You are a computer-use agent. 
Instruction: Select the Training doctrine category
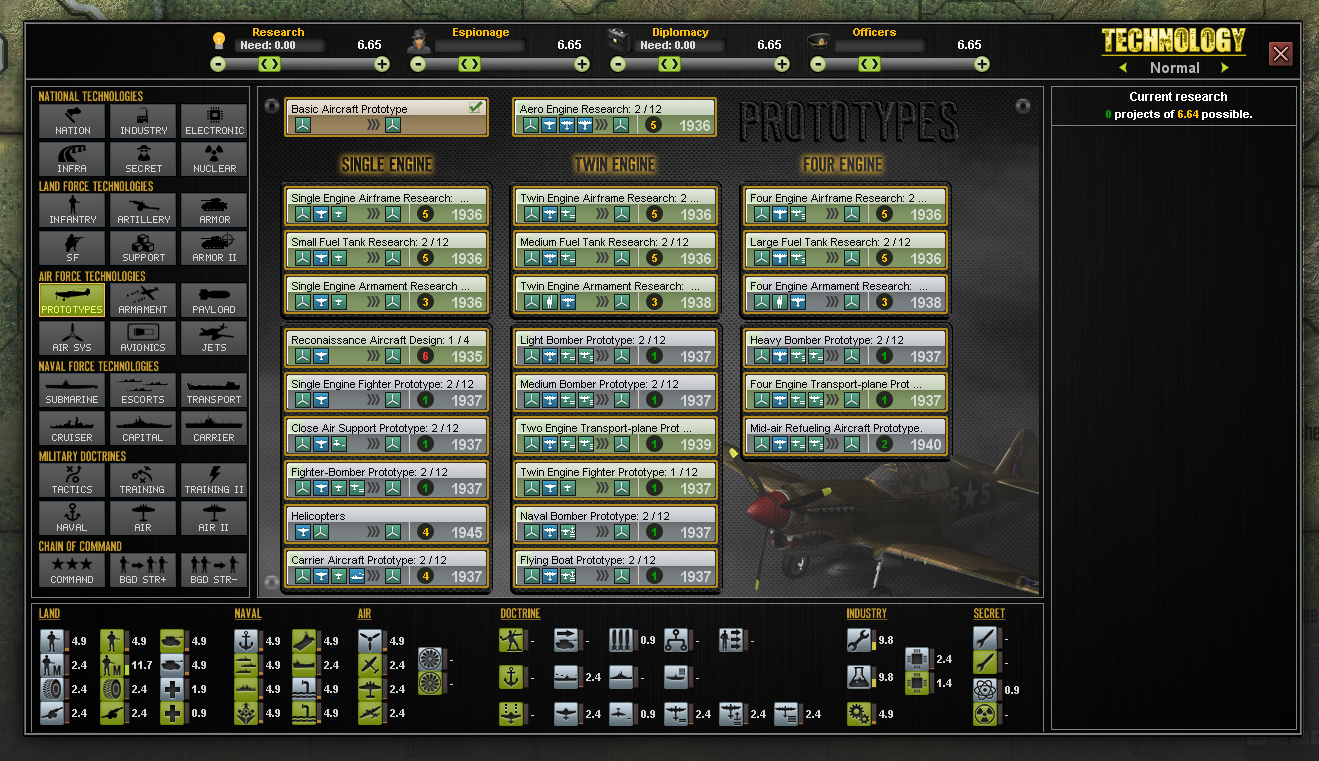pos(143,480)
